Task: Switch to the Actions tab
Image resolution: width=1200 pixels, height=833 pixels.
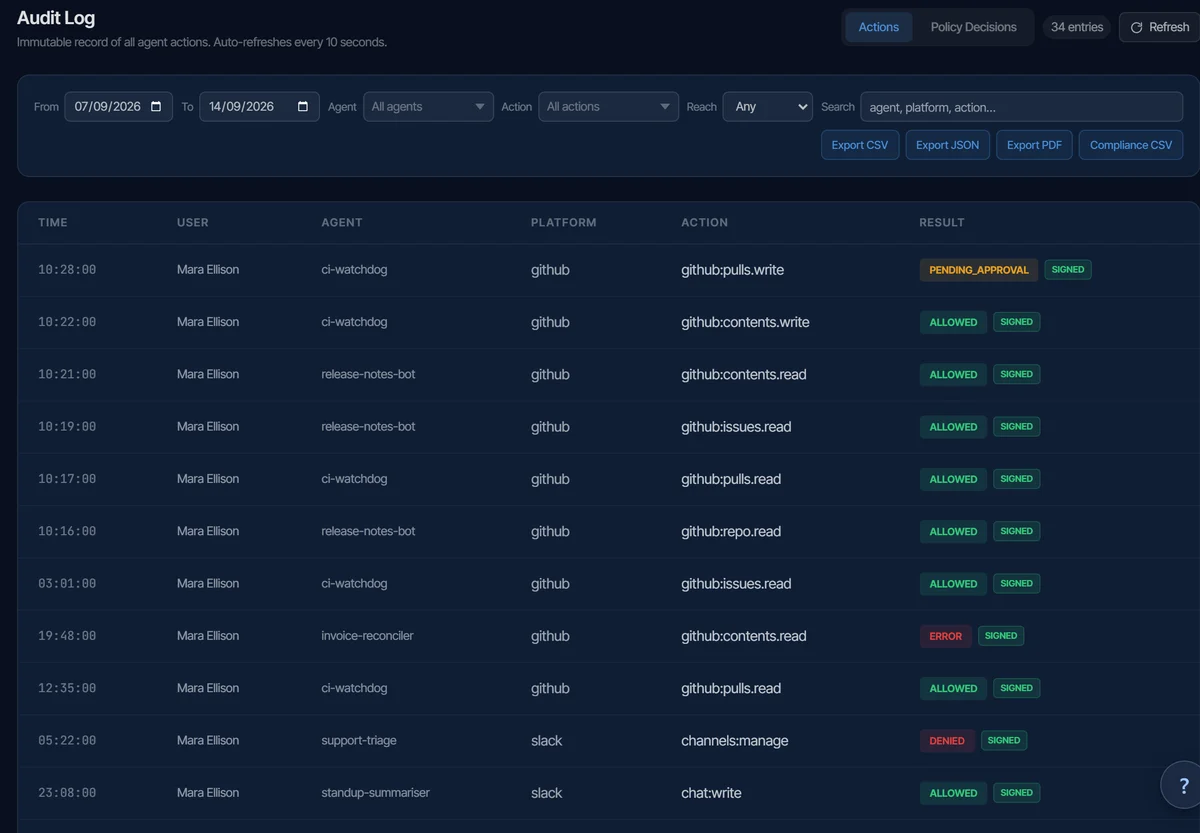Action: click(x=879, y=27)
